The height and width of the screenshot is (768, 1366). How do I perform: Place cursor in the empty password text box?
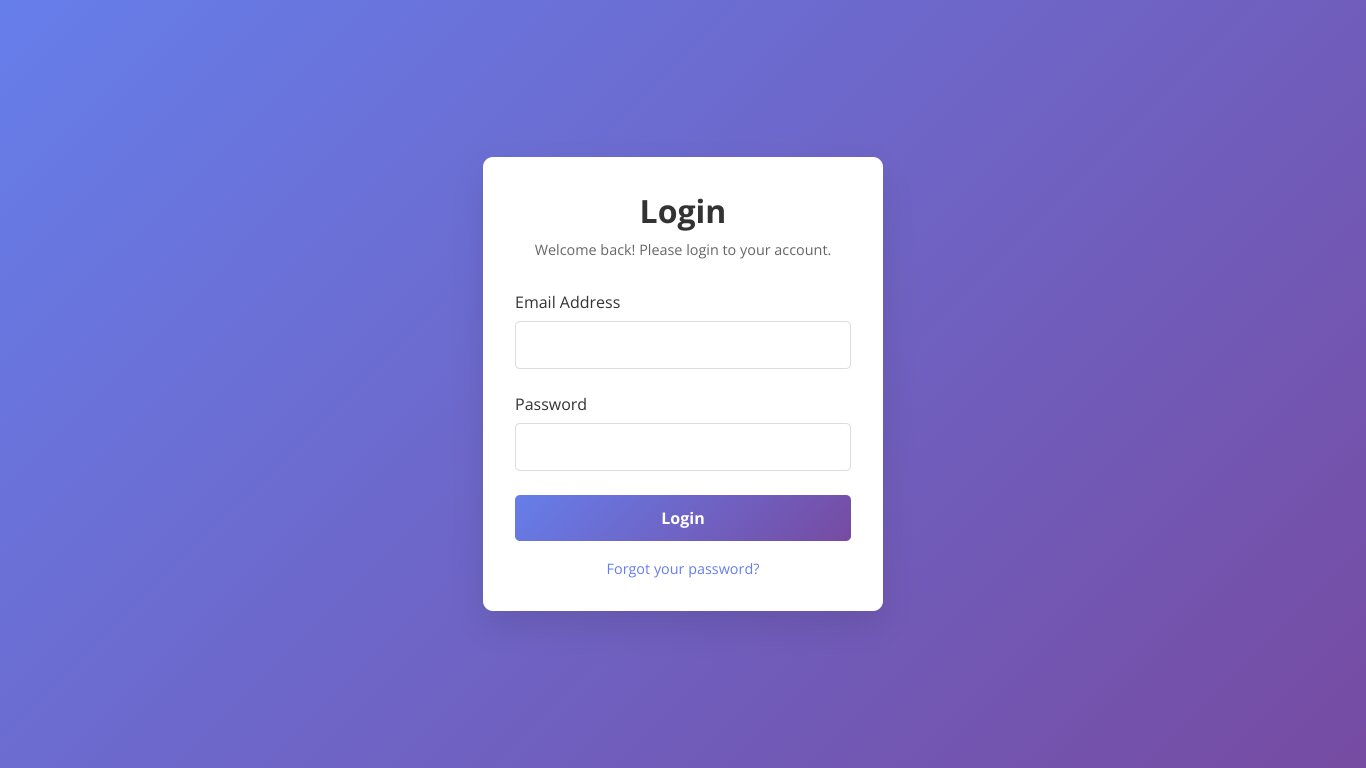coord(683,447)
